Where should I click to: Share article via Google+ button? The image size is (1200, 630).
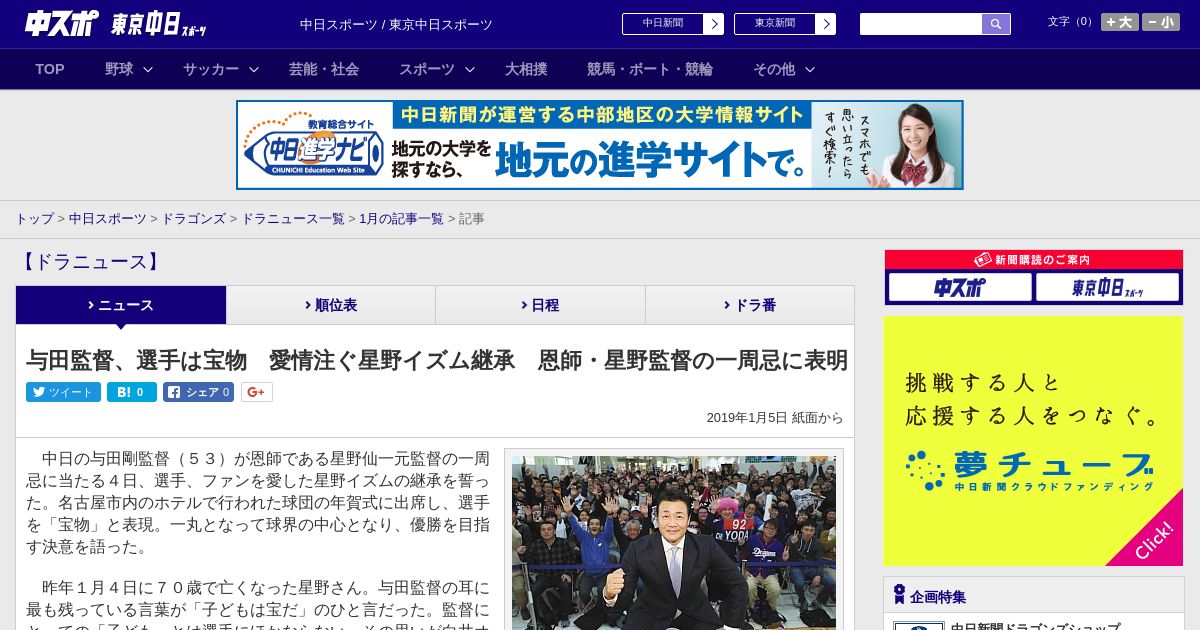point(256,392)
